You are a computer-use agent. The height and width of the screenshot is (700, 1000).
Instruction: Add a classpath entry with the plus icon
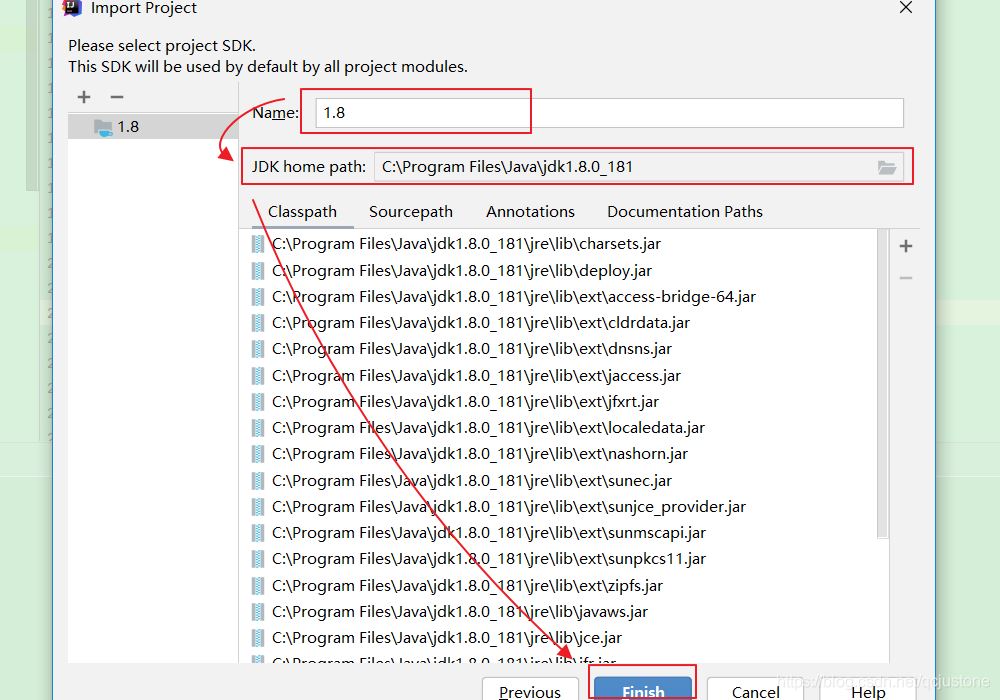[906, 246]
